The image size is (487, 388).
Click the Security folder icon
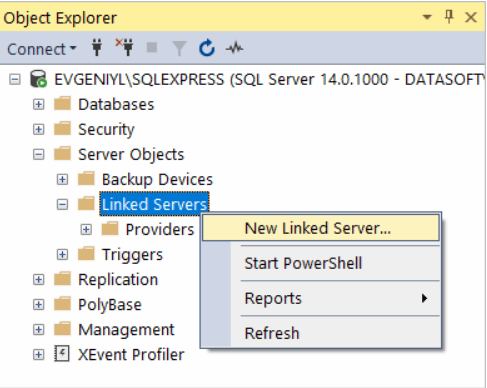coord(62,129)
